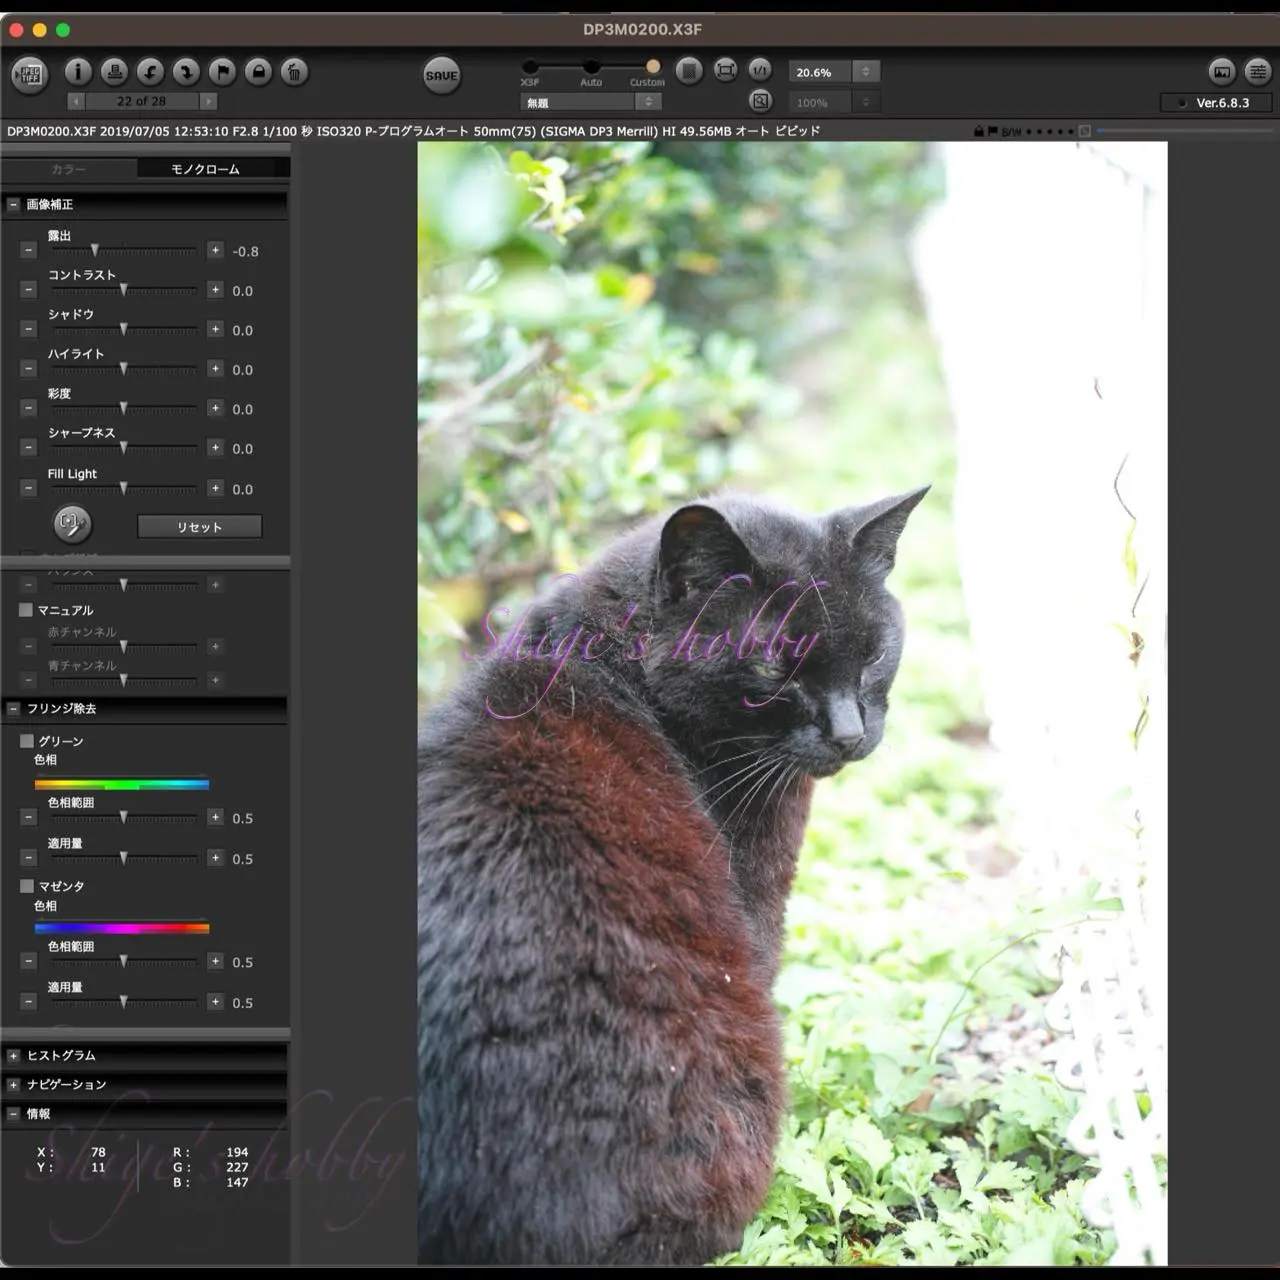Enable the グリーン fringe checkbox

(27, 741)
